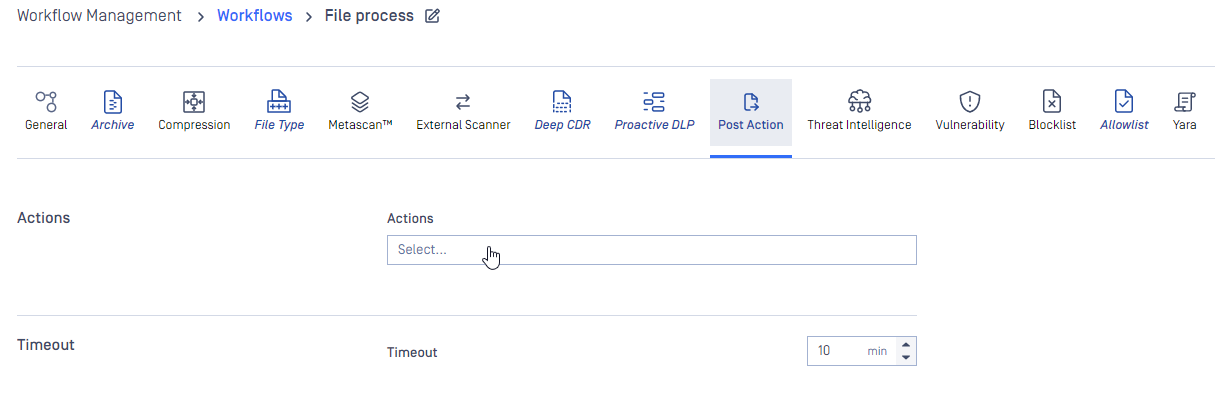Select the Post Action tab label
Screen dimensions: 1215x393
751,125
